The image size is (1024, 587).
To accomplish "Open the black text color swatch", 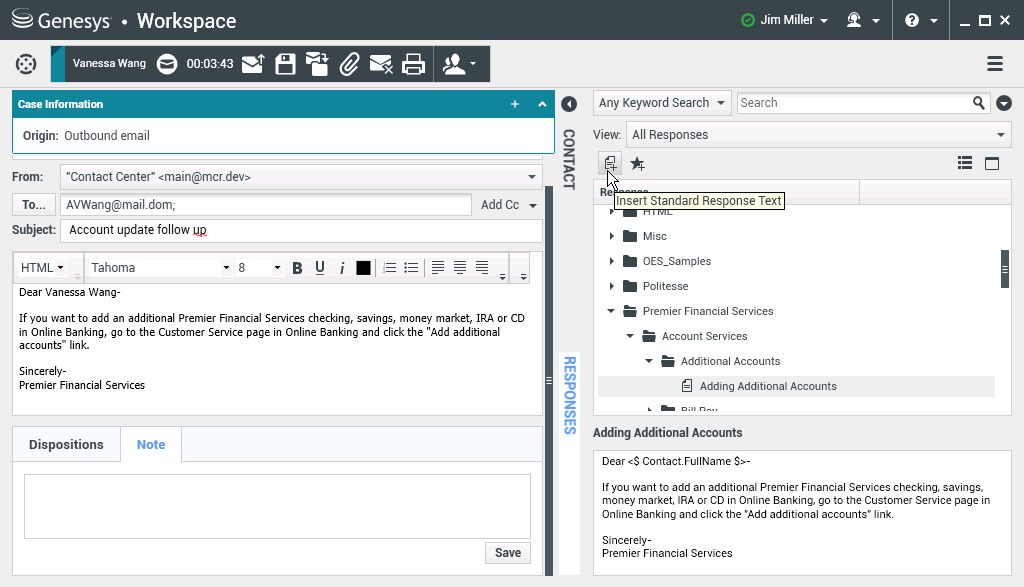I will pos(363,268).
